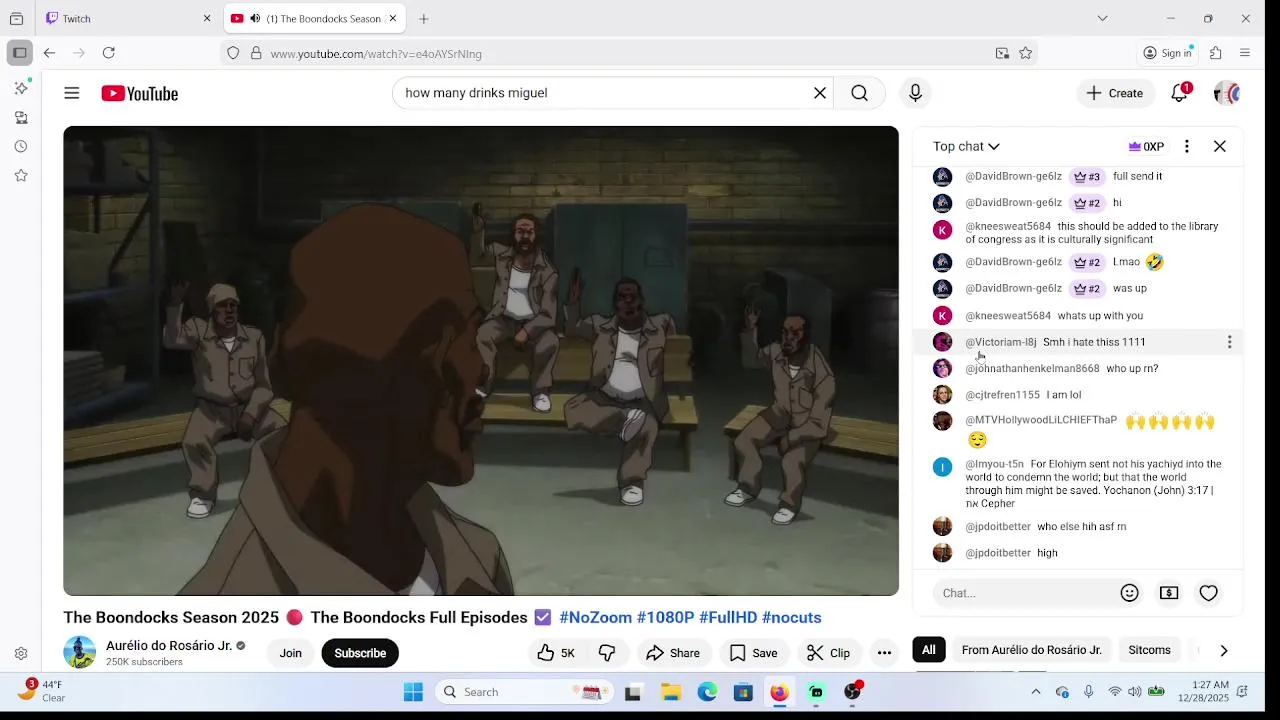Viewport: 1280px width, 720px height.
Task: Open sidebar AI chatbot sparkle icon
Action: point(21,89)
